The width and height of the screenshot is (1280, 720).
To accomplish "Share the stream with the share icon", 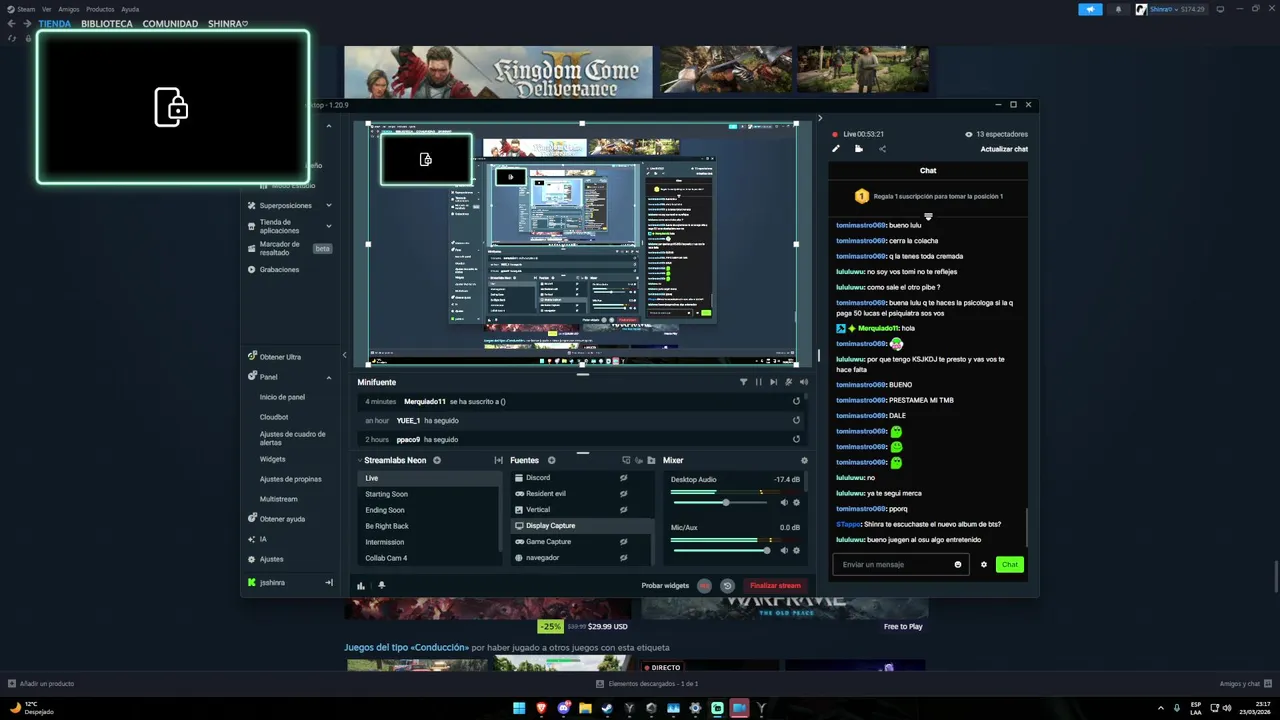I will (x=882, y=149).
